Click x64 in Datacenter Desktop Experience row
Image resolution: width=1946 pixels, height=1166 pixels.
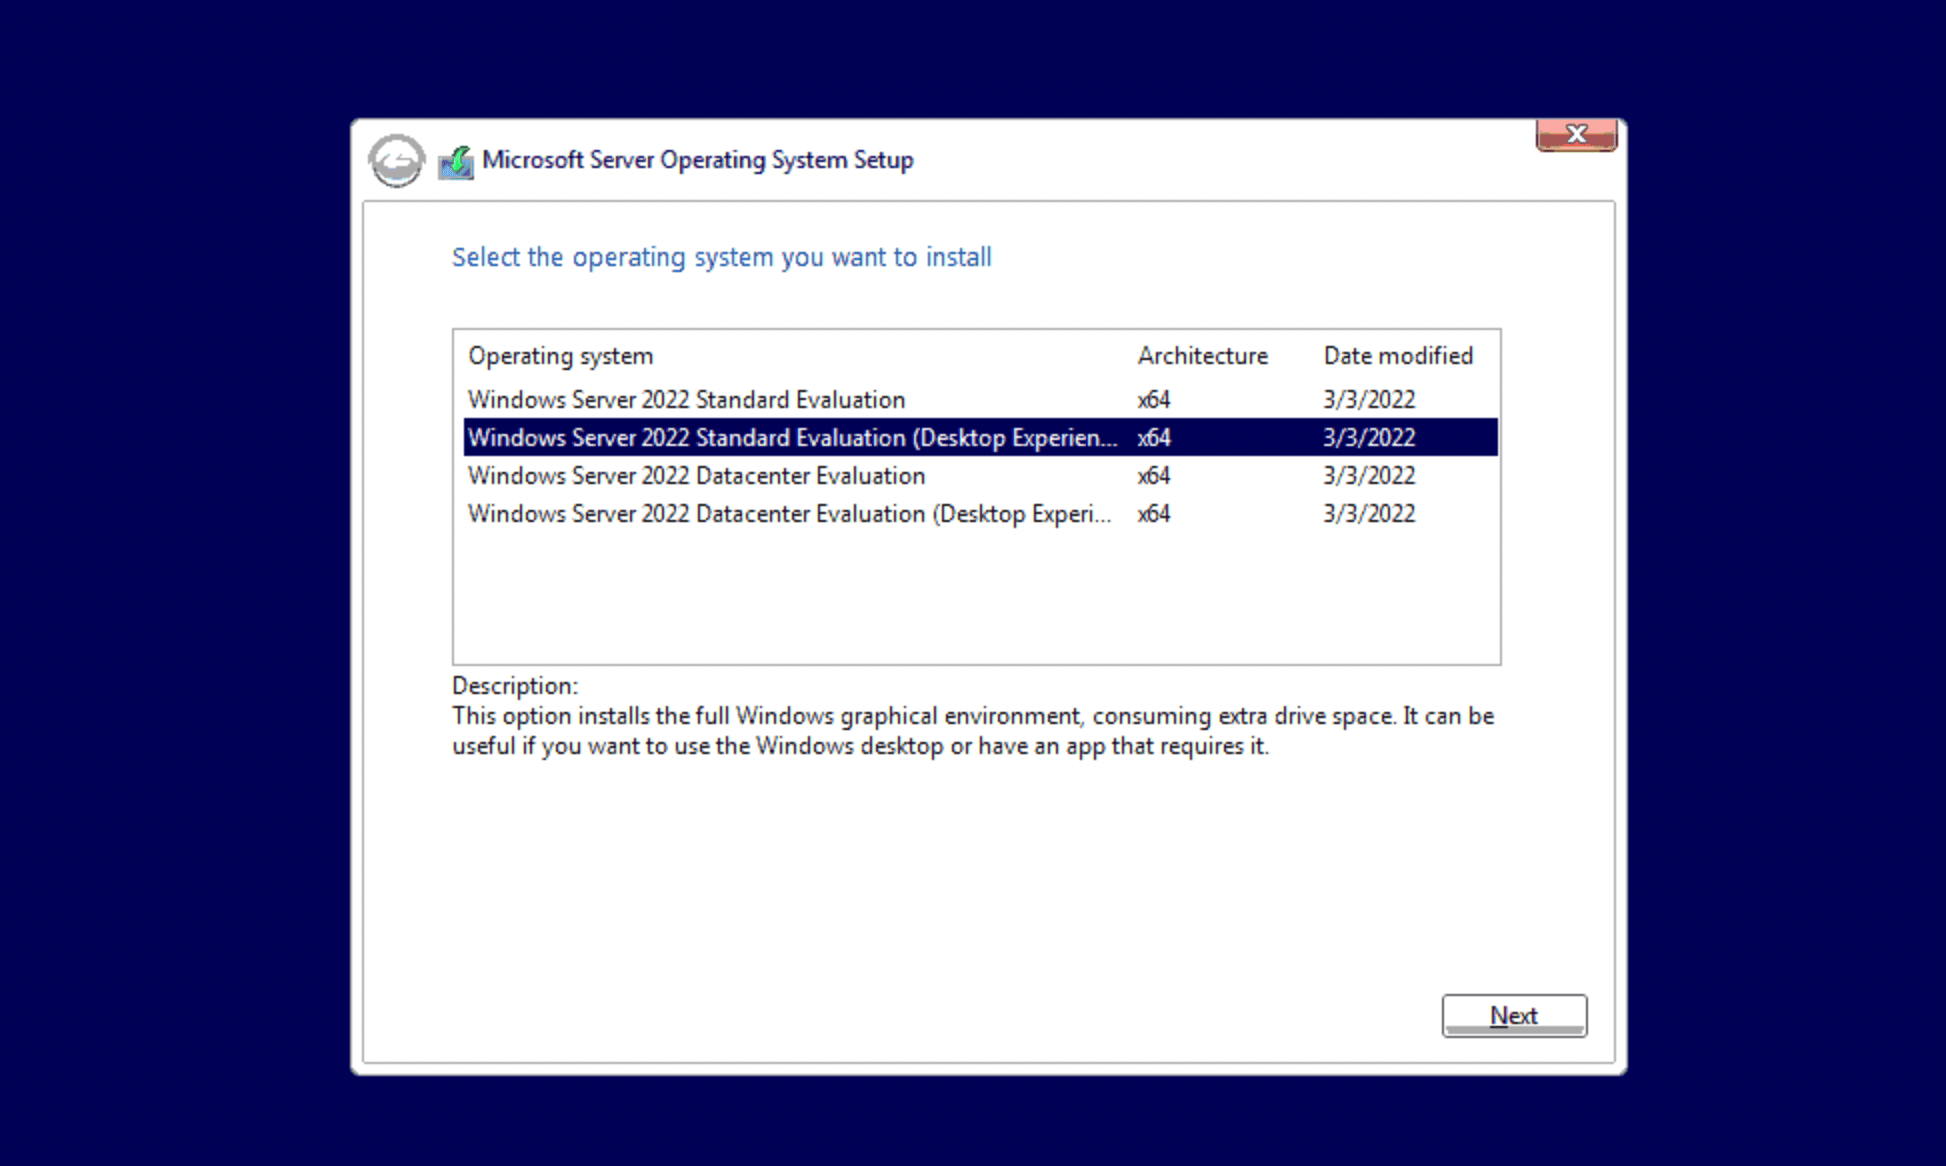(x=1153, y=513)
